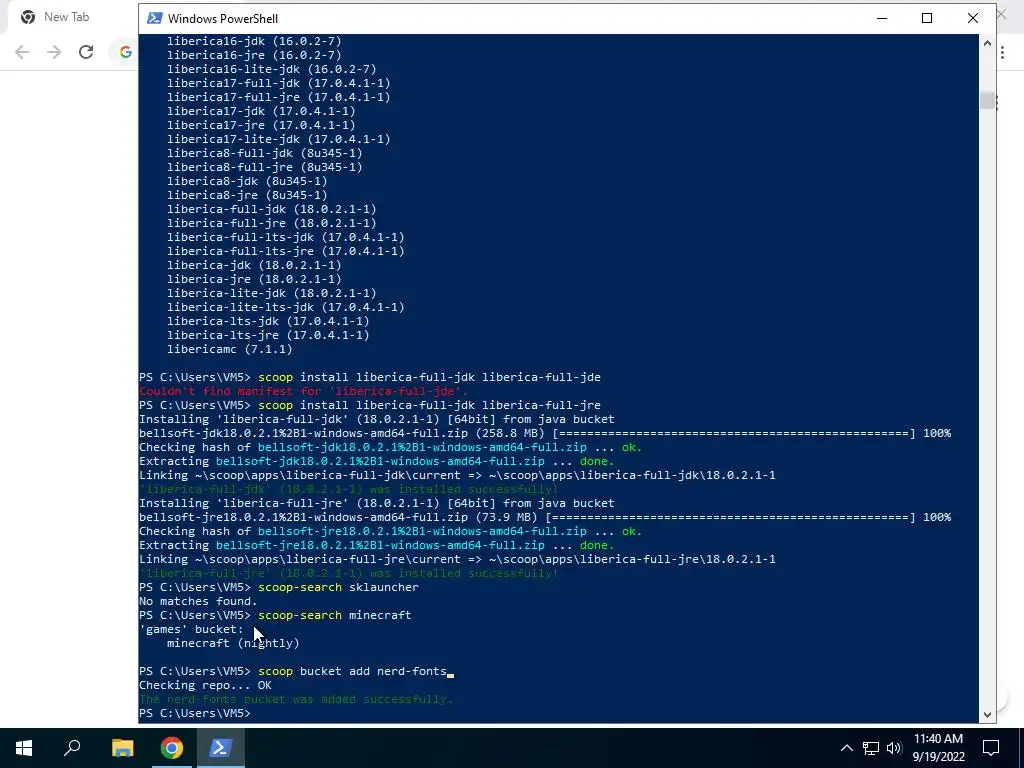Minimize the Windows PowerShell window

coord(882,18)
